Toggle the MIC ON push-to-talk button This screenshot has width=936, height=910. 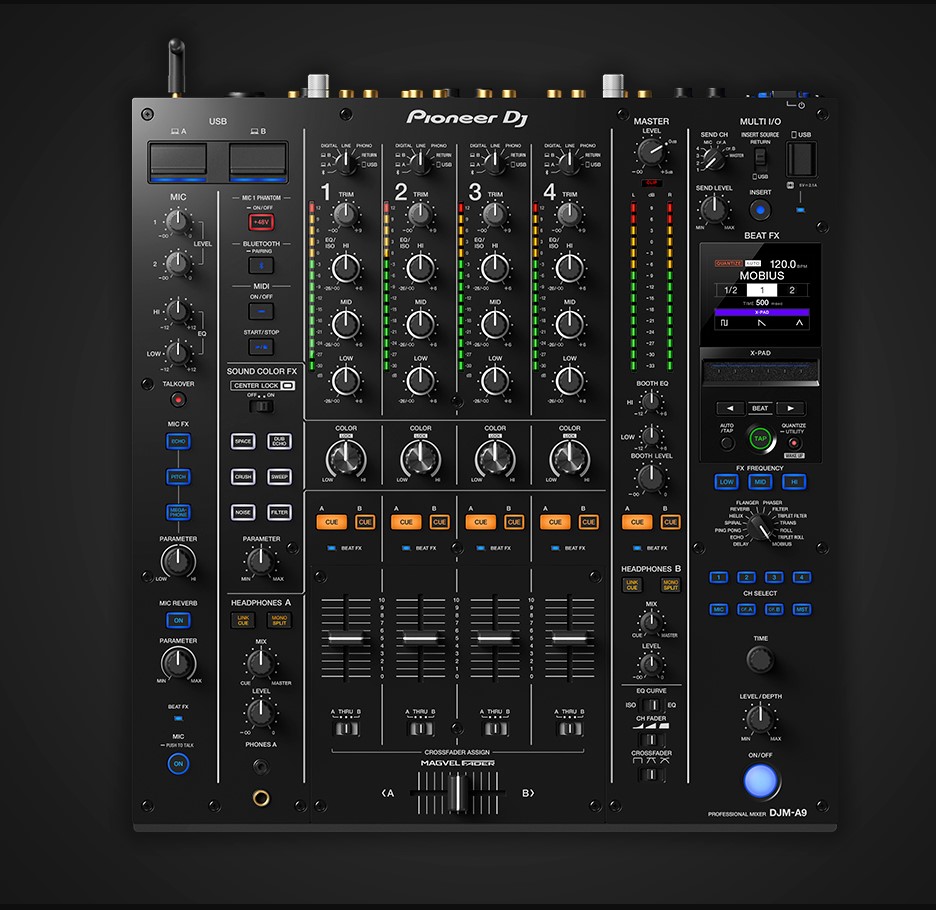178,764
